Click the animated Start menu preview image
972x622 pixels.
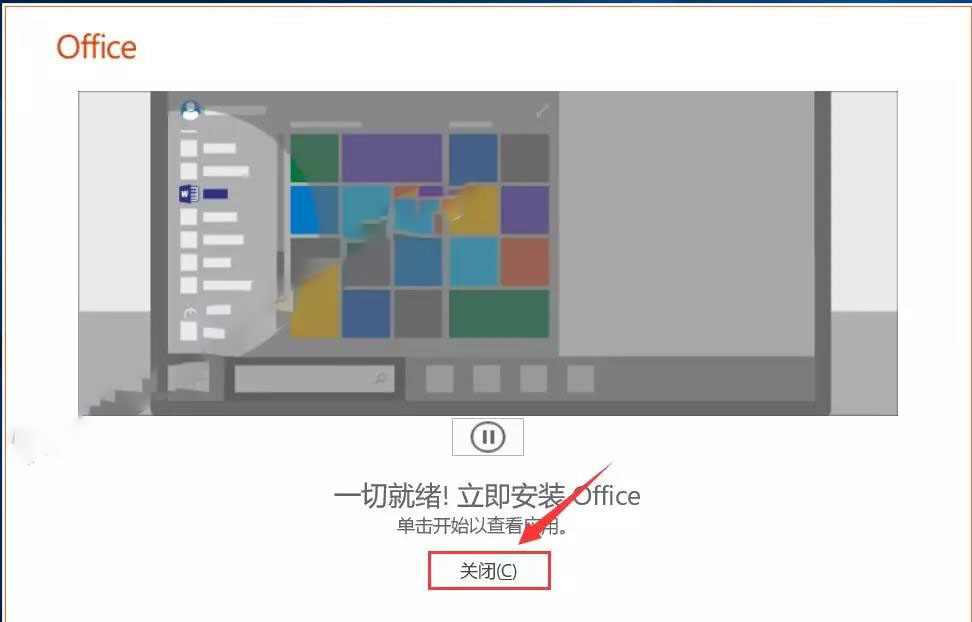coord(488,253)
